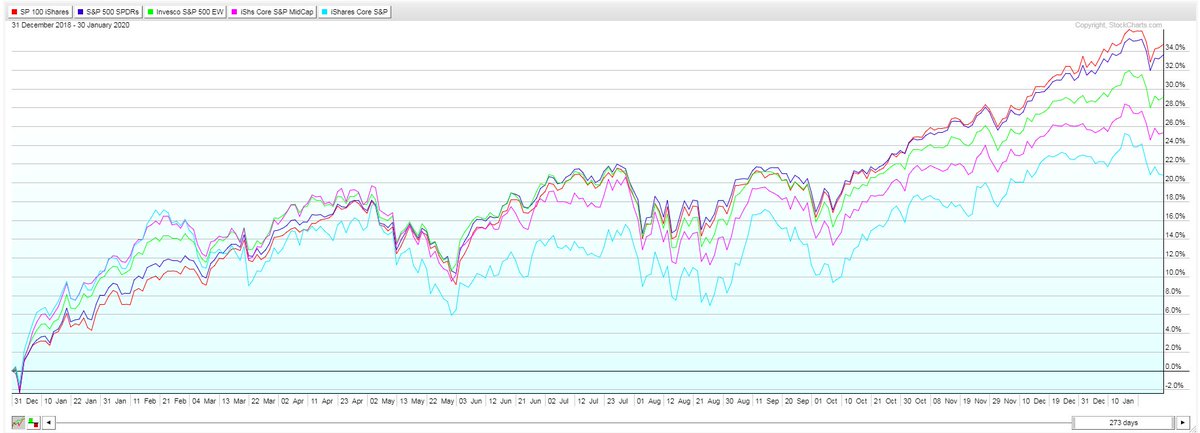Screen dimensions: 1200x433
Task: Click the 03 Jun date label
Action: tap(470, 400)
